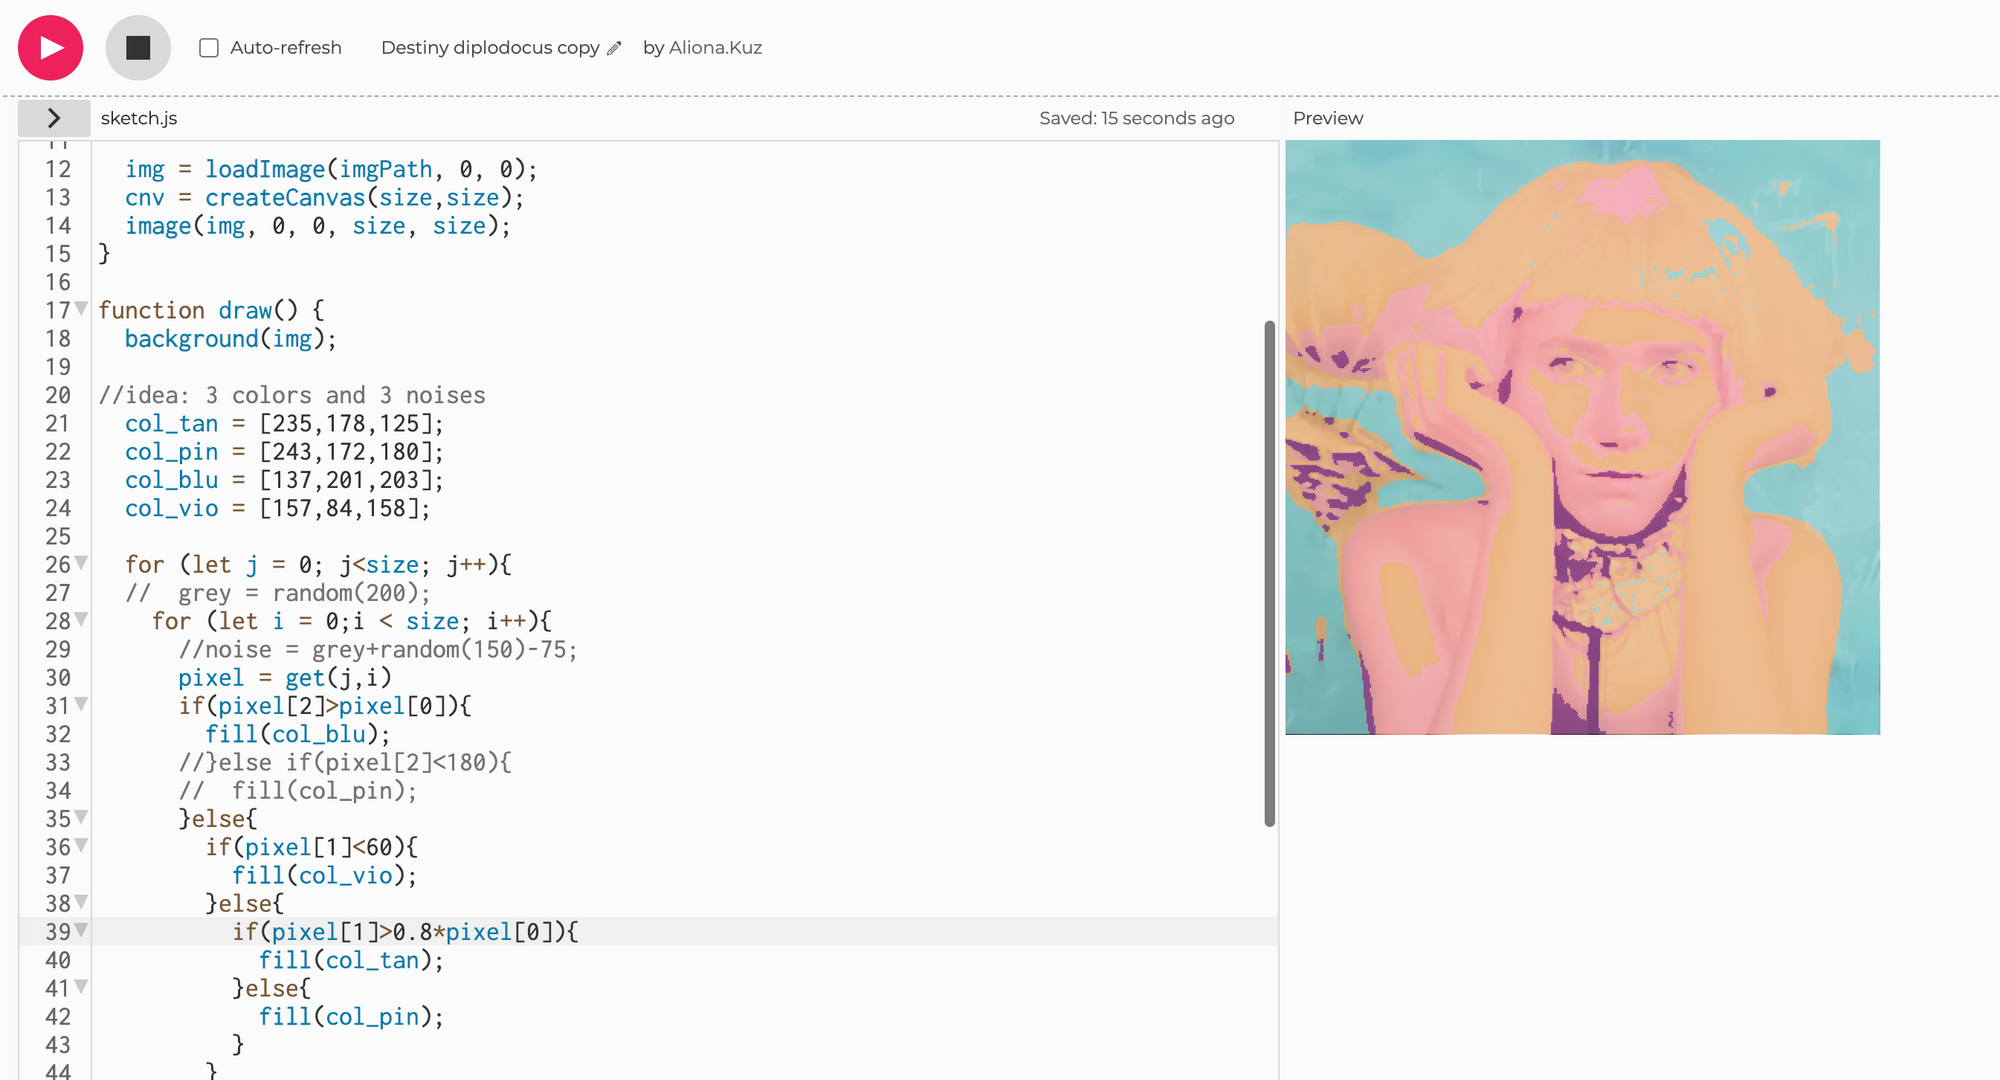The image size is (2000, 1080).
Task: Click the createCanvas(size,size) code line
Action: click(x=324, y=198)
